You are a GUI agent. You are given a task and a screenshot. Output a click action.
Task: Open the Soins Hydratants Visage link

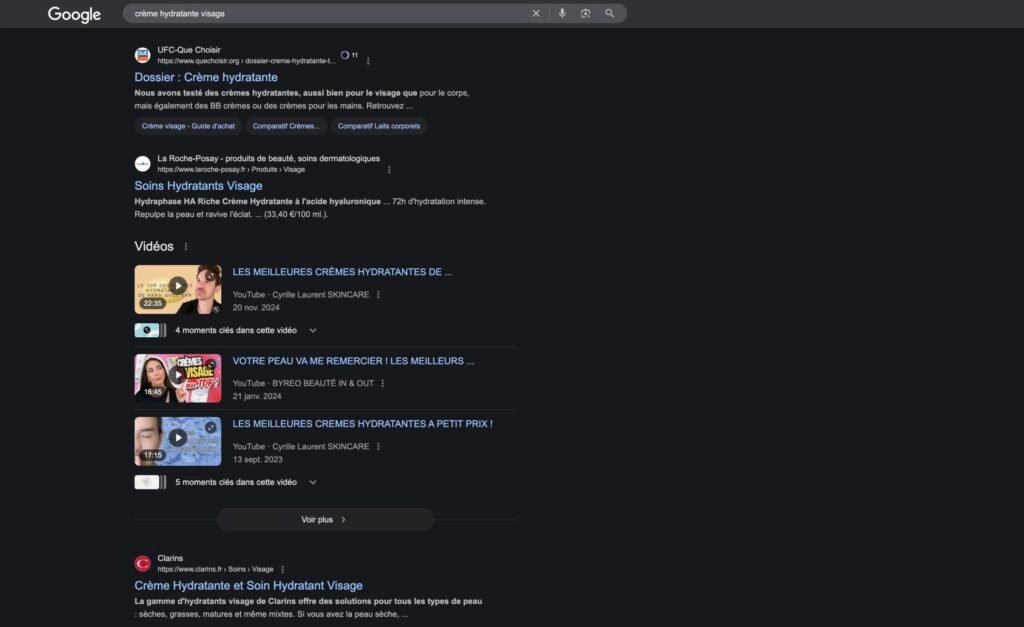pos(198,186)
